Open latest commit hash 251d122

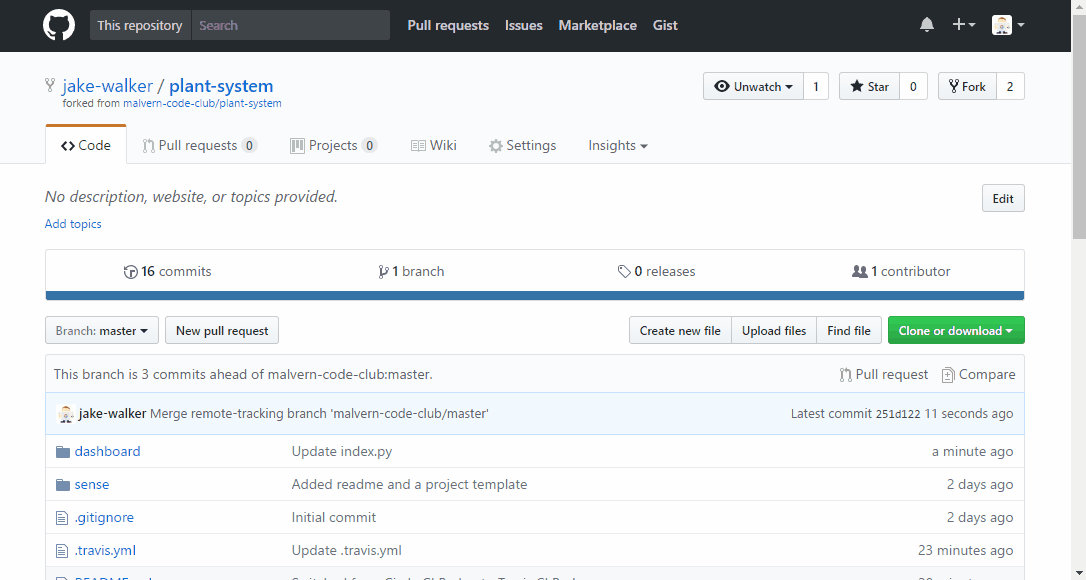pos(898,414)
